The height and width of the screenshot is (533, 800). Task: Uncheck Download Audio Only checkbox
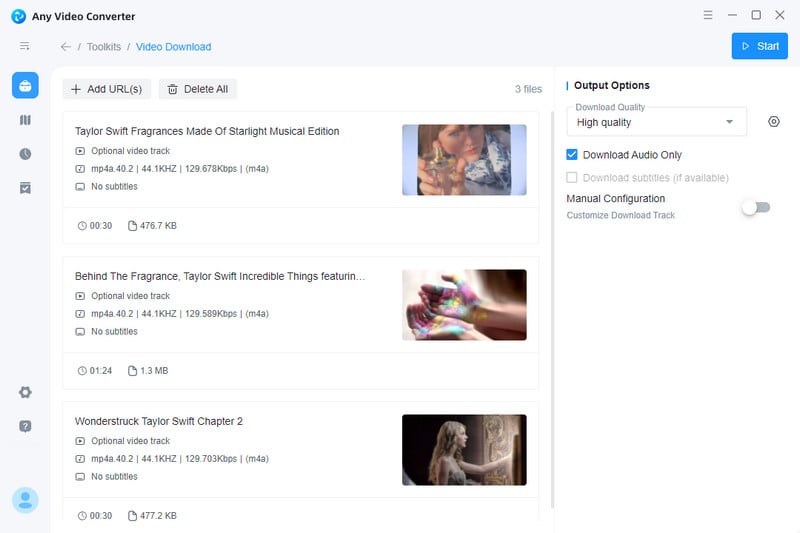tap(571, 155)
